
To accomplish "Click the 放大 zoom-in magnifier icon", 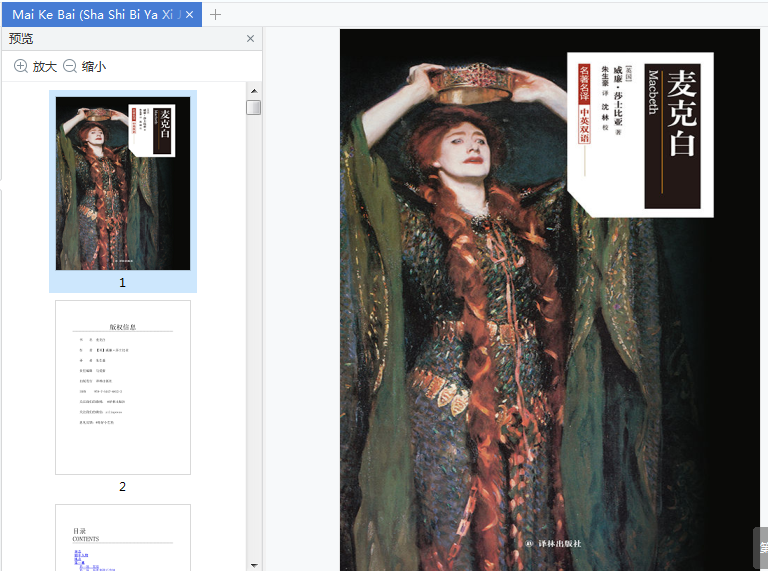I will tap(21, 66).
